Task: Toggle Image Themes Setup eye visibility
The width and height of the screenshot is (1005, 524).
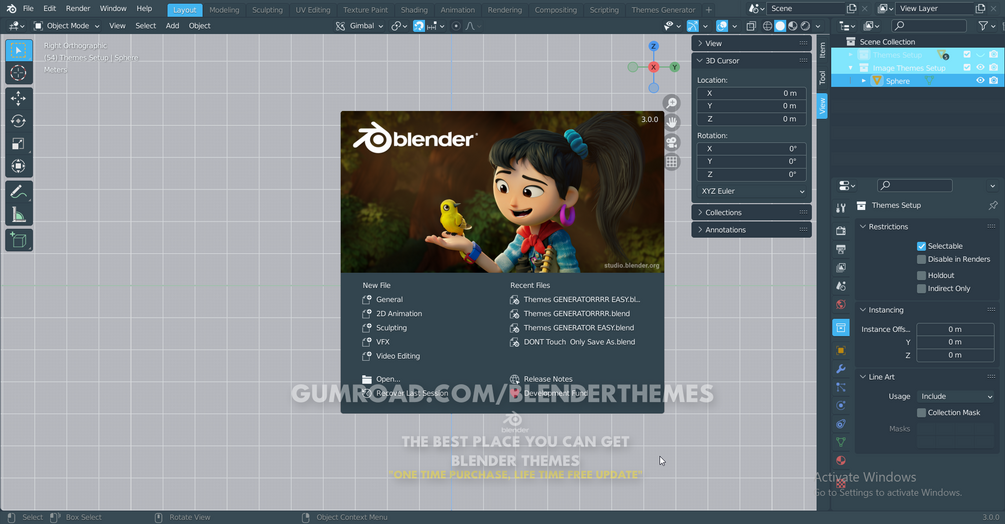Action: 980,68
